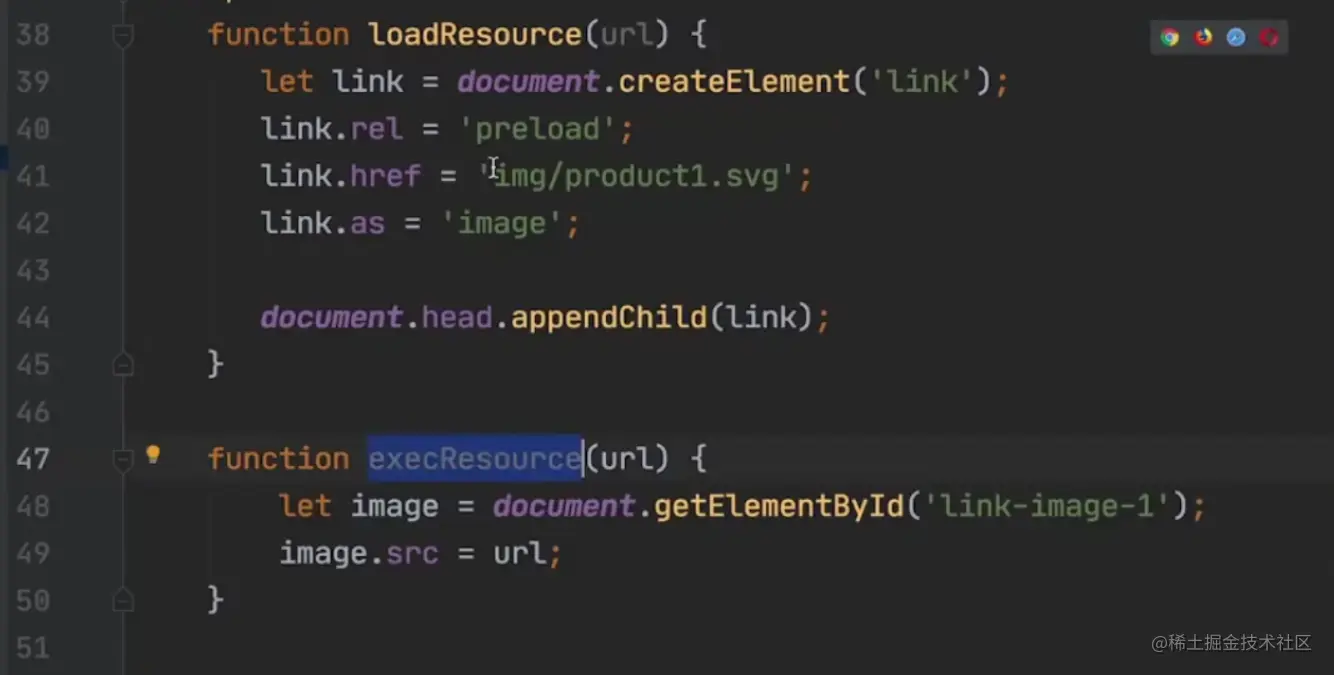Click the highlighted execResource function name

(475, 459)
